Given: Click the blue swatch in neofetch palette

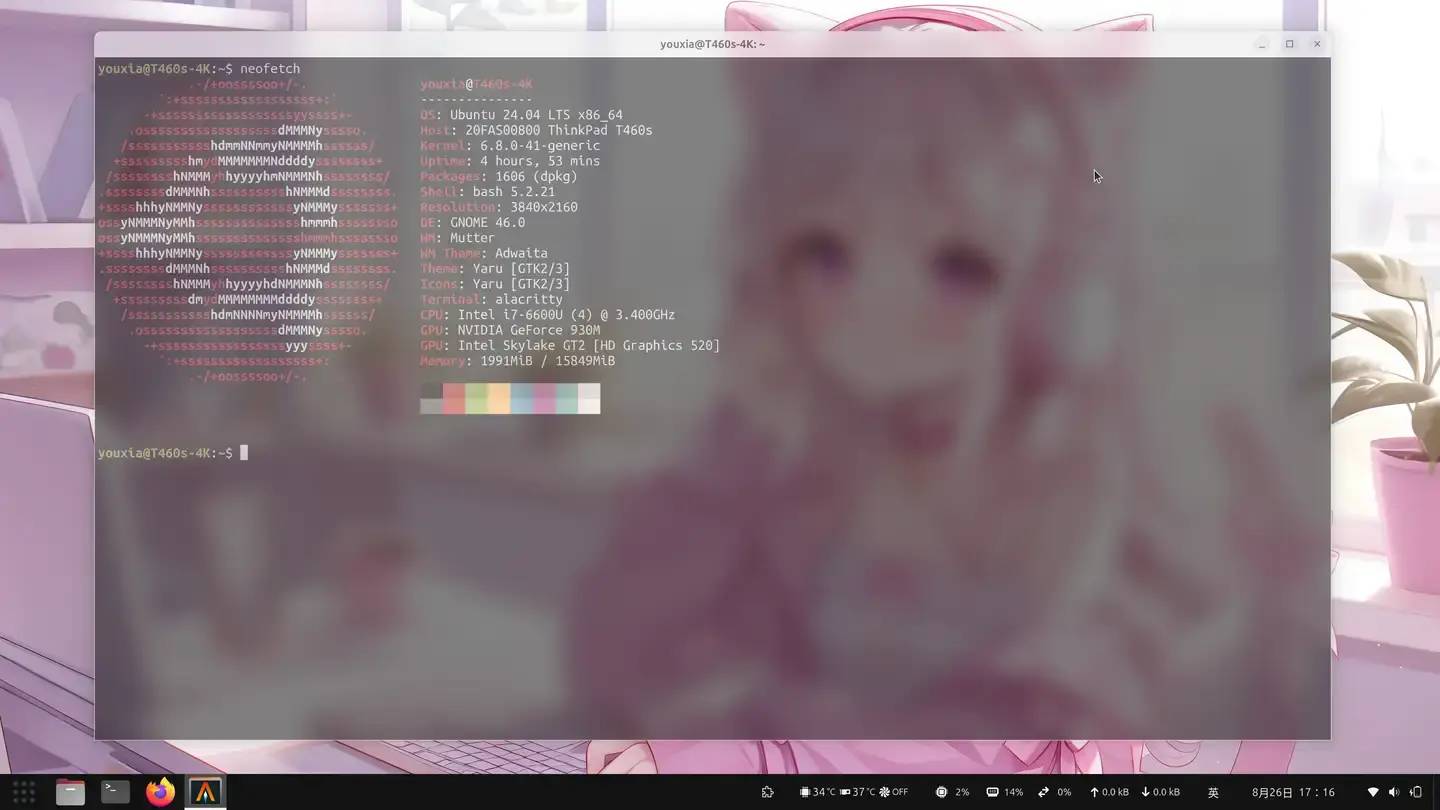Looking at the screenshot, I should [521, 398].
